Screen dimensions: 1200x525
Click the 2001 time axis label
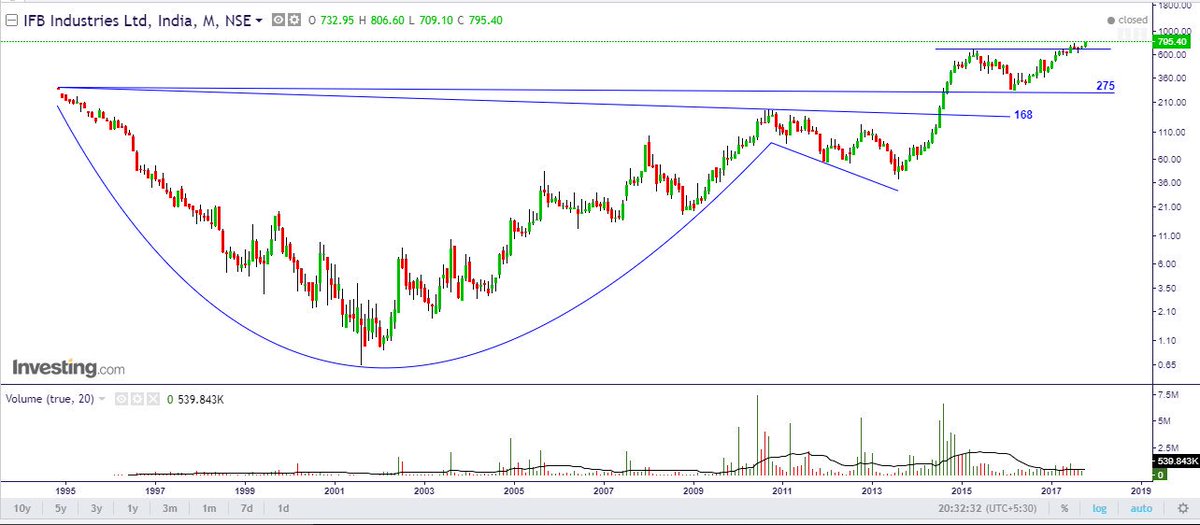(334, 491)
